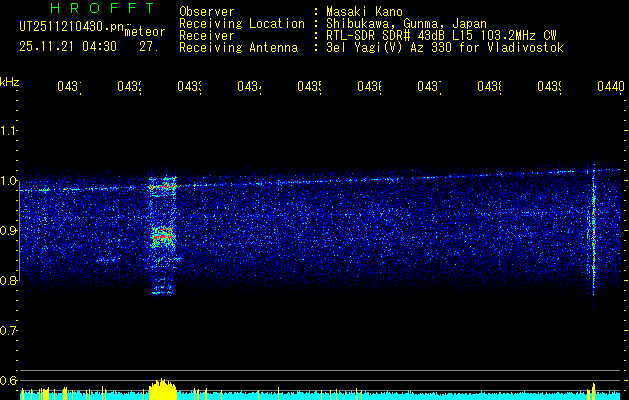Click the 0433 time marker
This screenshot has height=400, width=629.
pos(189,86)
